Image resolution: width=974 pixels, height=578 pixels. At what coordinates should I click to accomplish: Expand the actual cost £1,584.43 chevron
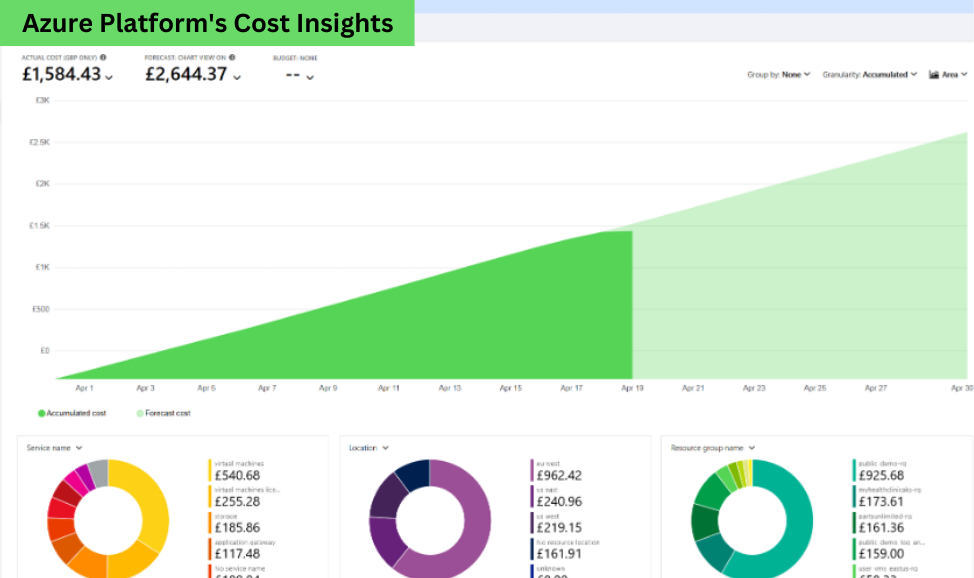tap(109, 77)
